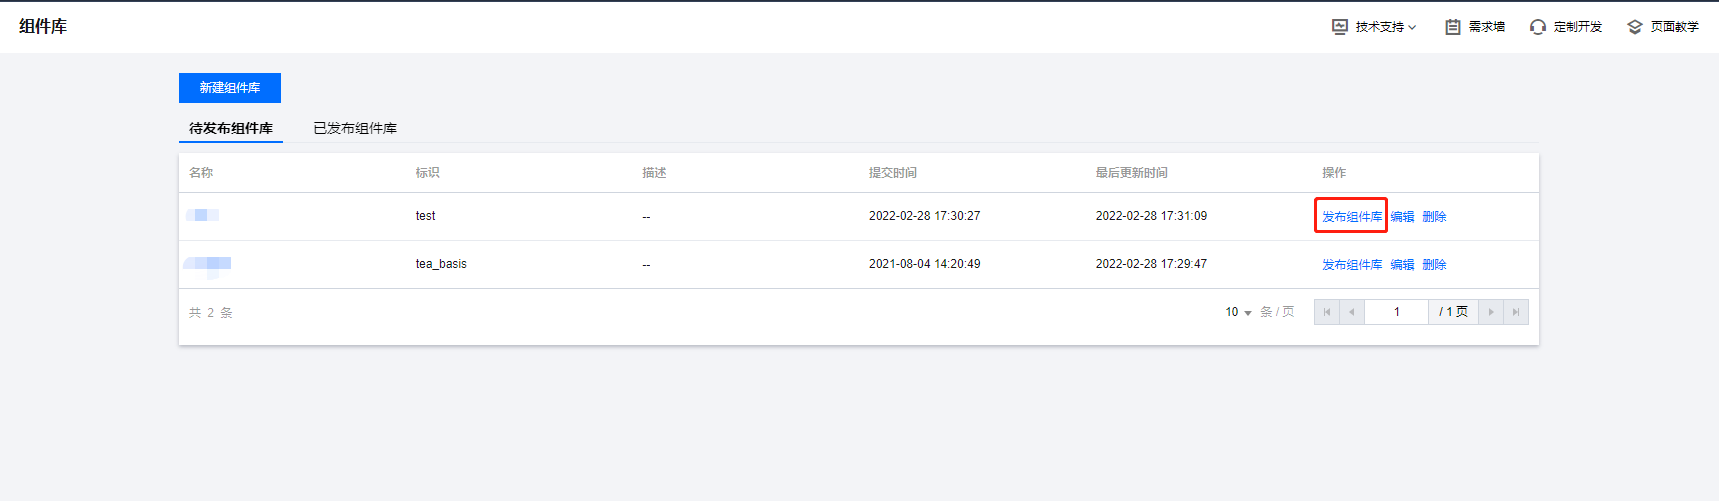Screen dimensions: 1719x501
Task: Go to last page arrow icon
Action: tap(1516, 312)
